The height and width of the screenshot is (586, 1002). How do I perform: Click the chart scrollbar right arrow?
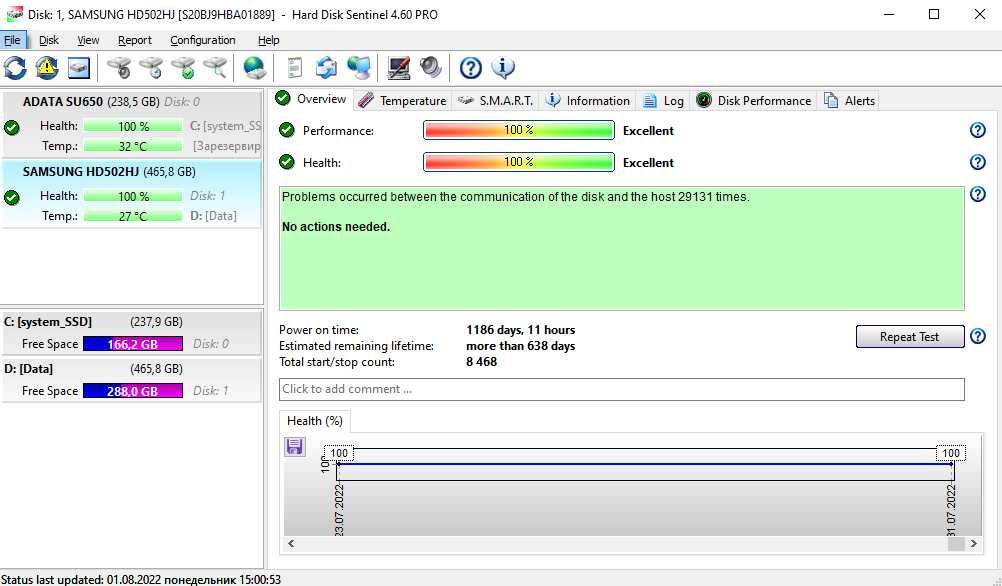pyautogui.click(x=974, y=544)
